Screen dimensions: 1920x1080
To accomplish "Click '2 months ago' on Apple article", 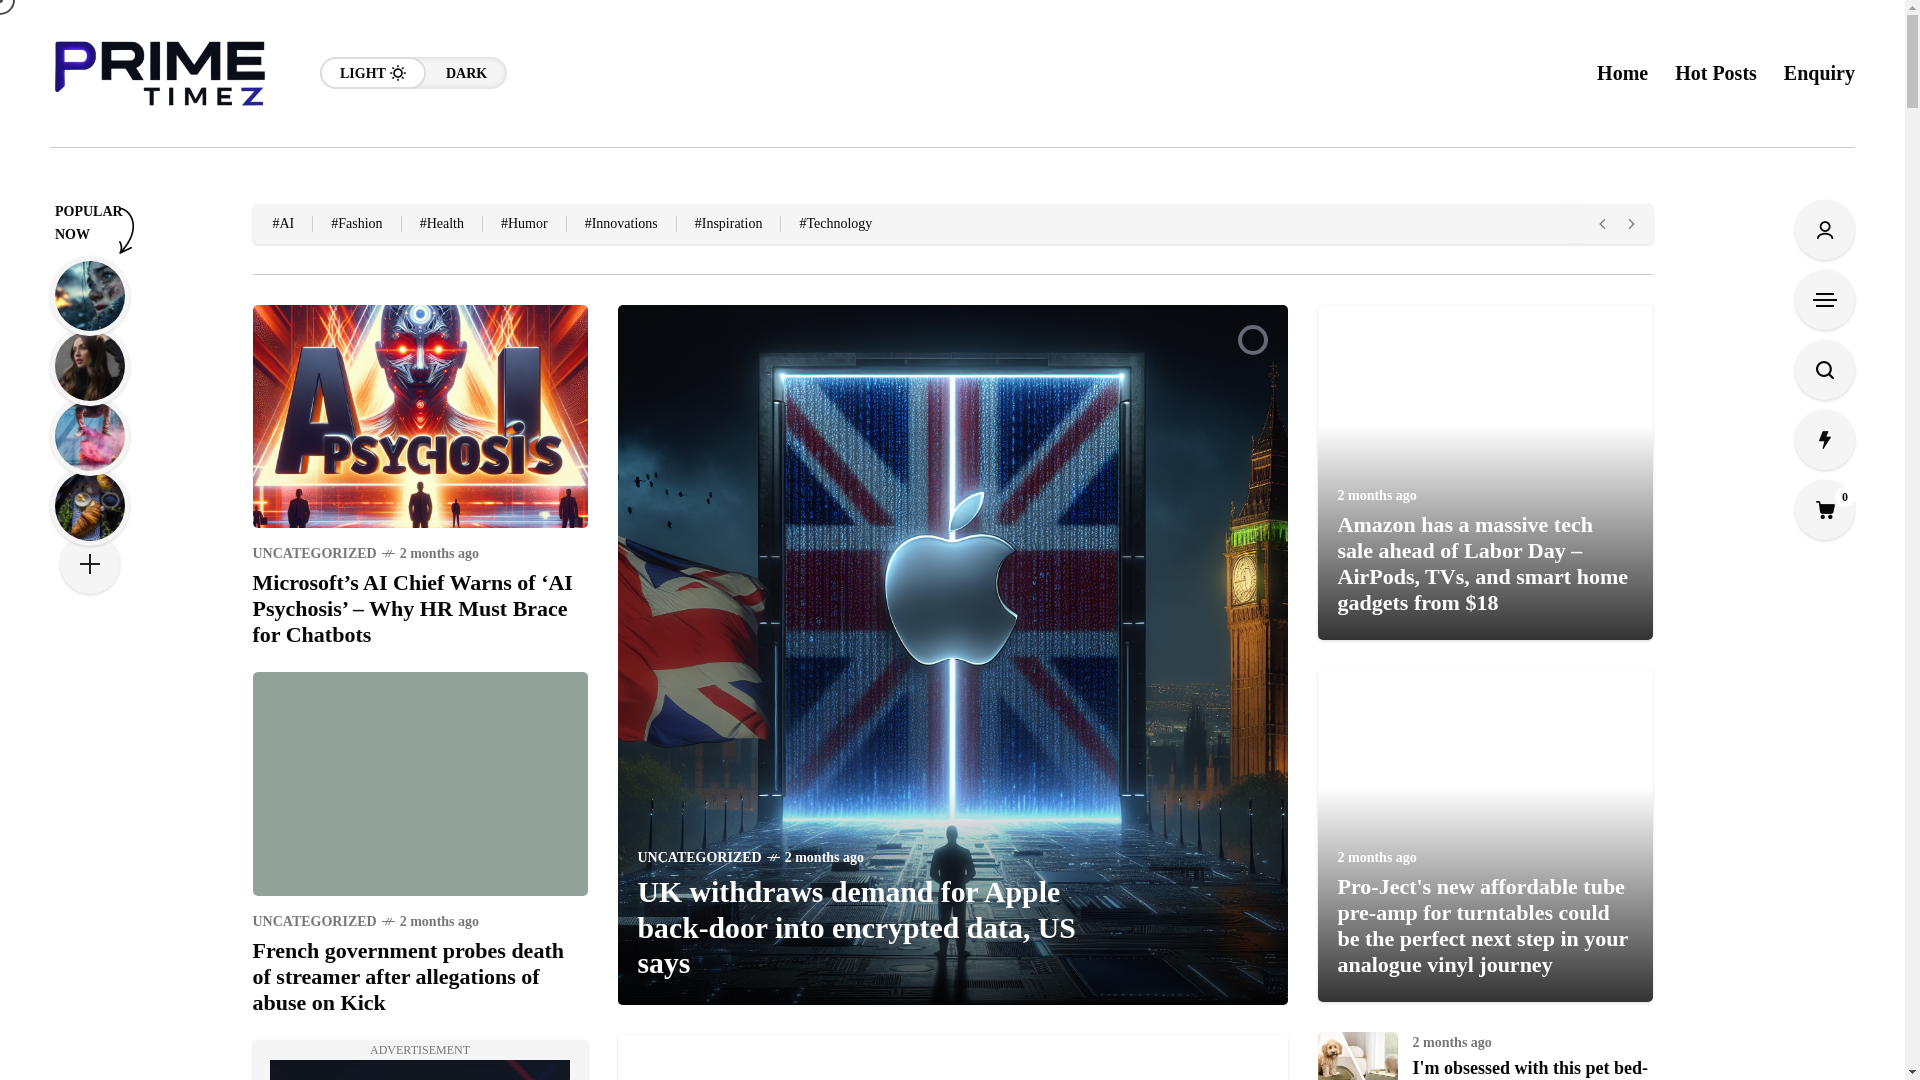I will (x=824, y=858).
